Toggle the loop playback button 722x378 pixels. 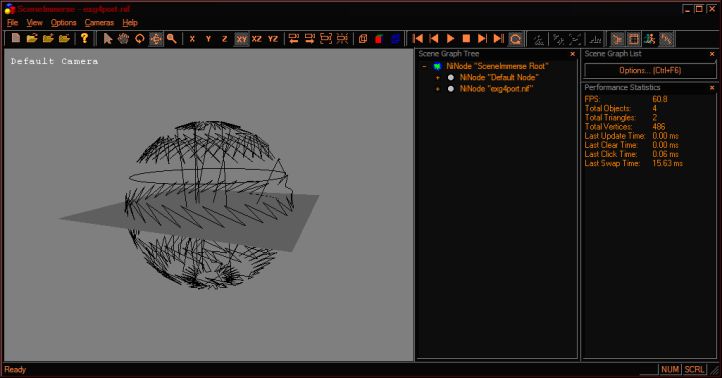515,39
